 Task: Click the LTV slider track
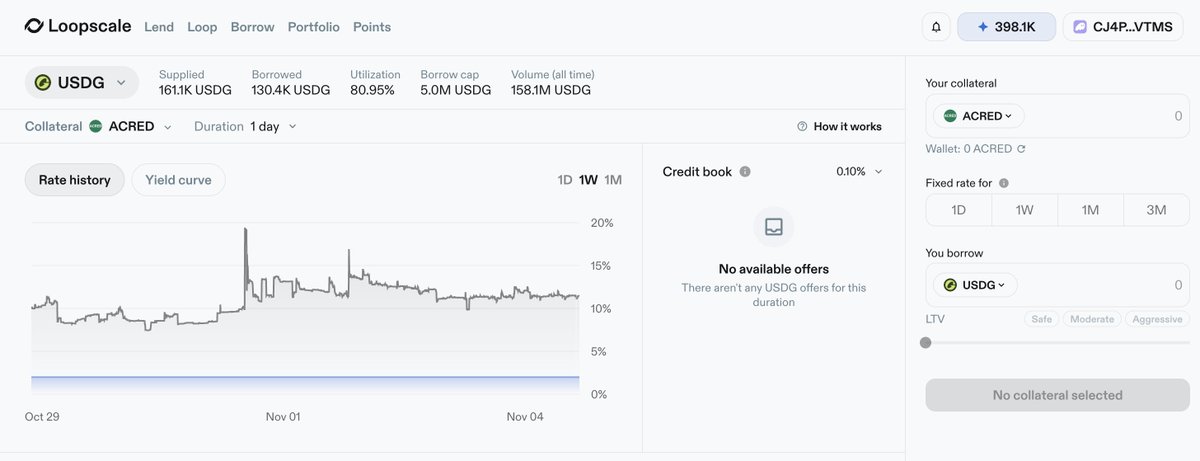pyautogui.click(x=1058, y=342)
